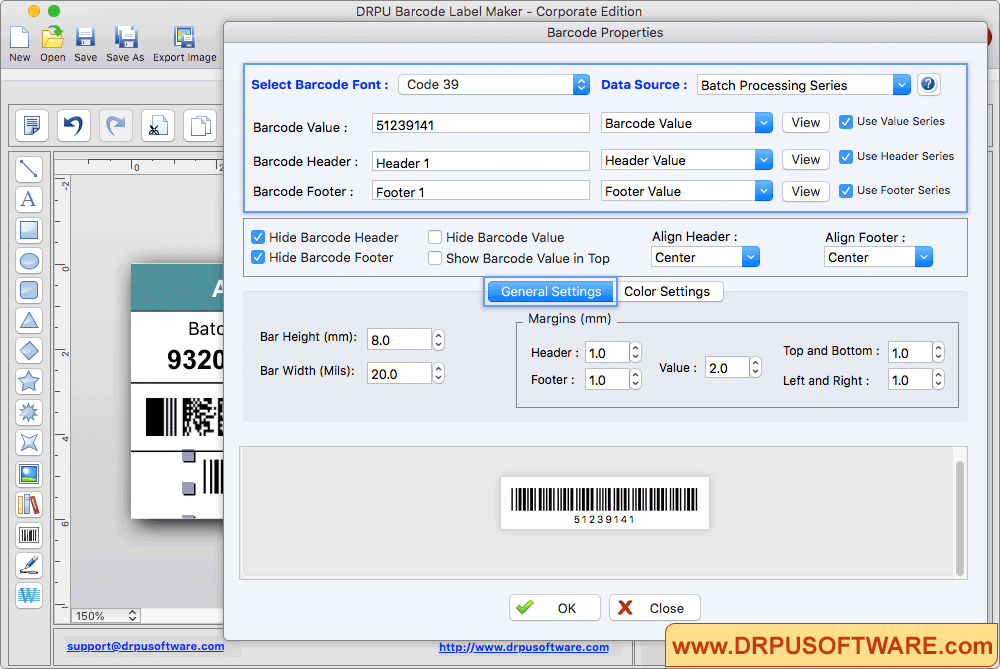
Task: Select the Signature pen tool
Action: [x=29, y=565]
